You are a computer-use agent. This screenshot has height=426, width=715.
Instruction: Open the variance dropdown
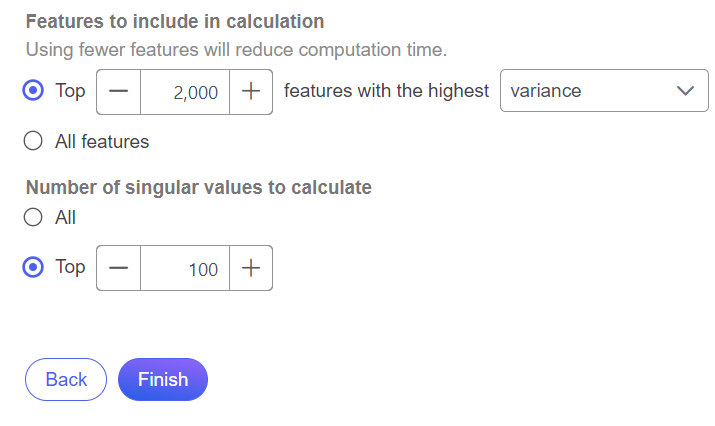point(590,91)
